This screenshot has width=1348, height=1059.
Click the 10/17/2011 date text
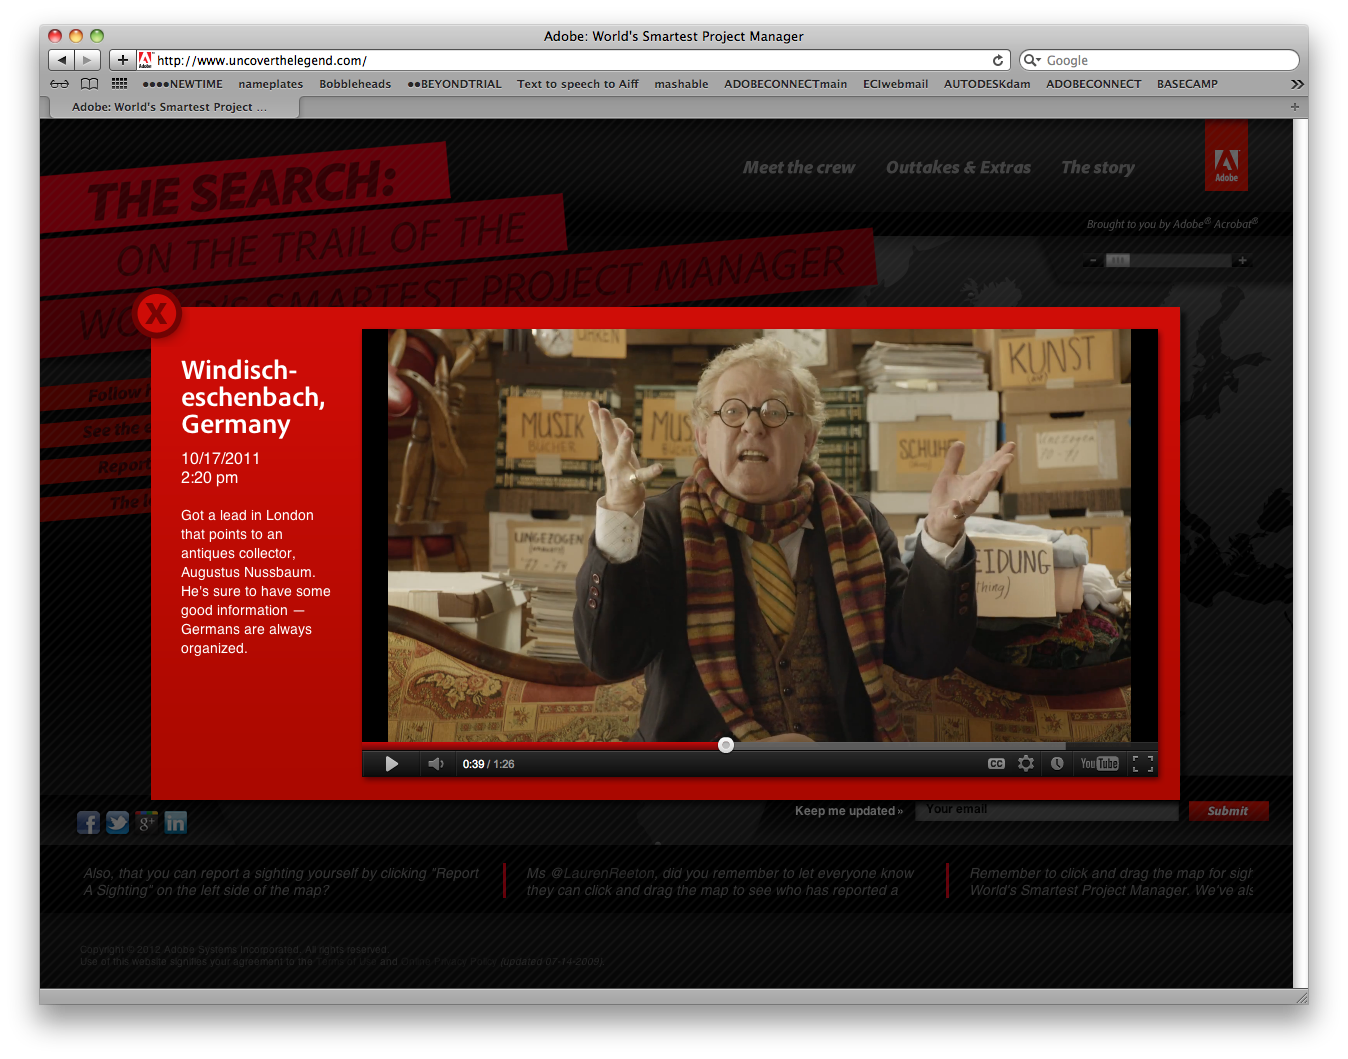click(x=220, y=458)
